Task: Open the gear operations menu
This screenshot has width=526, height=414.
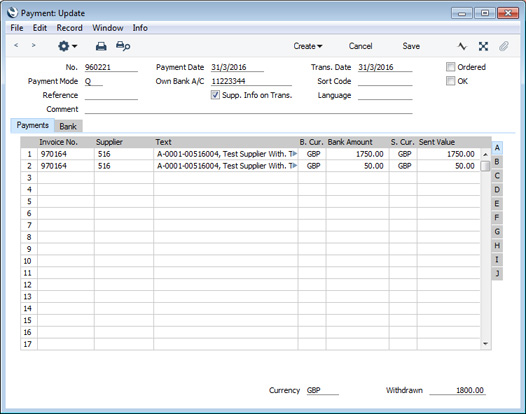Action: 67,46
